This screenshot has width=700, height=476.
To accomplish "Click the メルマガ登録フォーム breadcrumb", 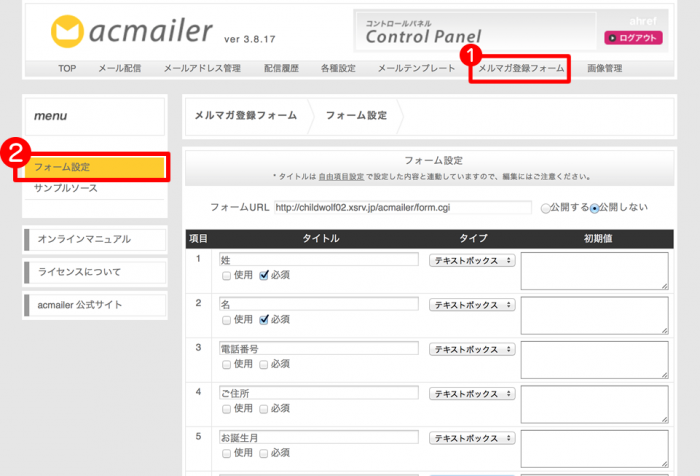I will 246,116.
